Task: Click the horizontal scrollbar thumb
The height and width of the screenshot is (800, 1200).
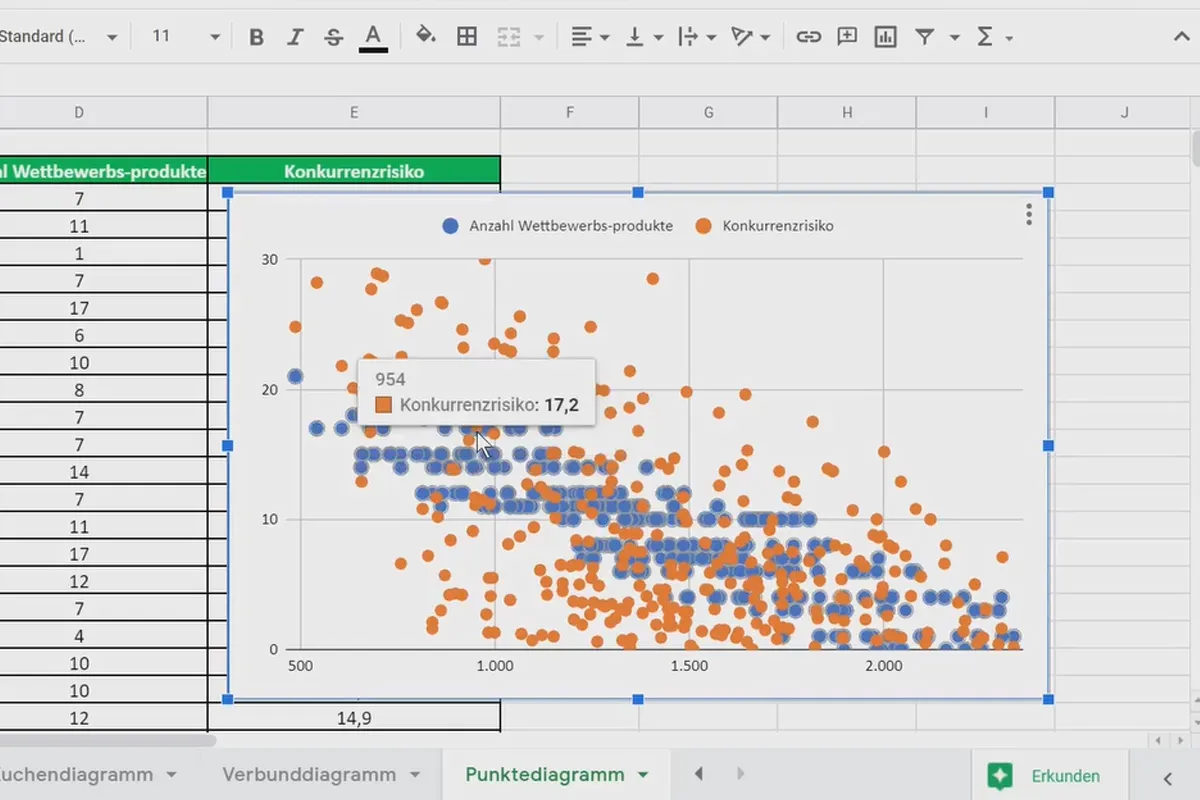Action: [x=108, y=741]
